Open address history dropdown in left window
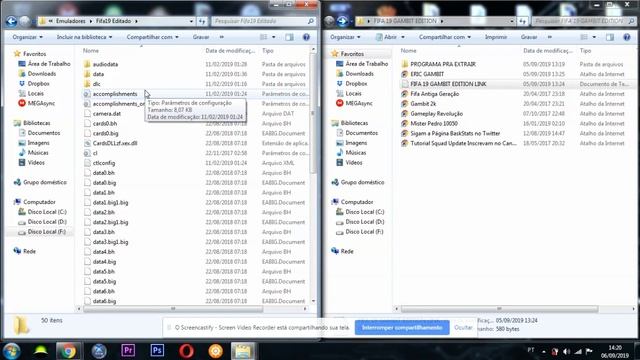 coord(191,21)
